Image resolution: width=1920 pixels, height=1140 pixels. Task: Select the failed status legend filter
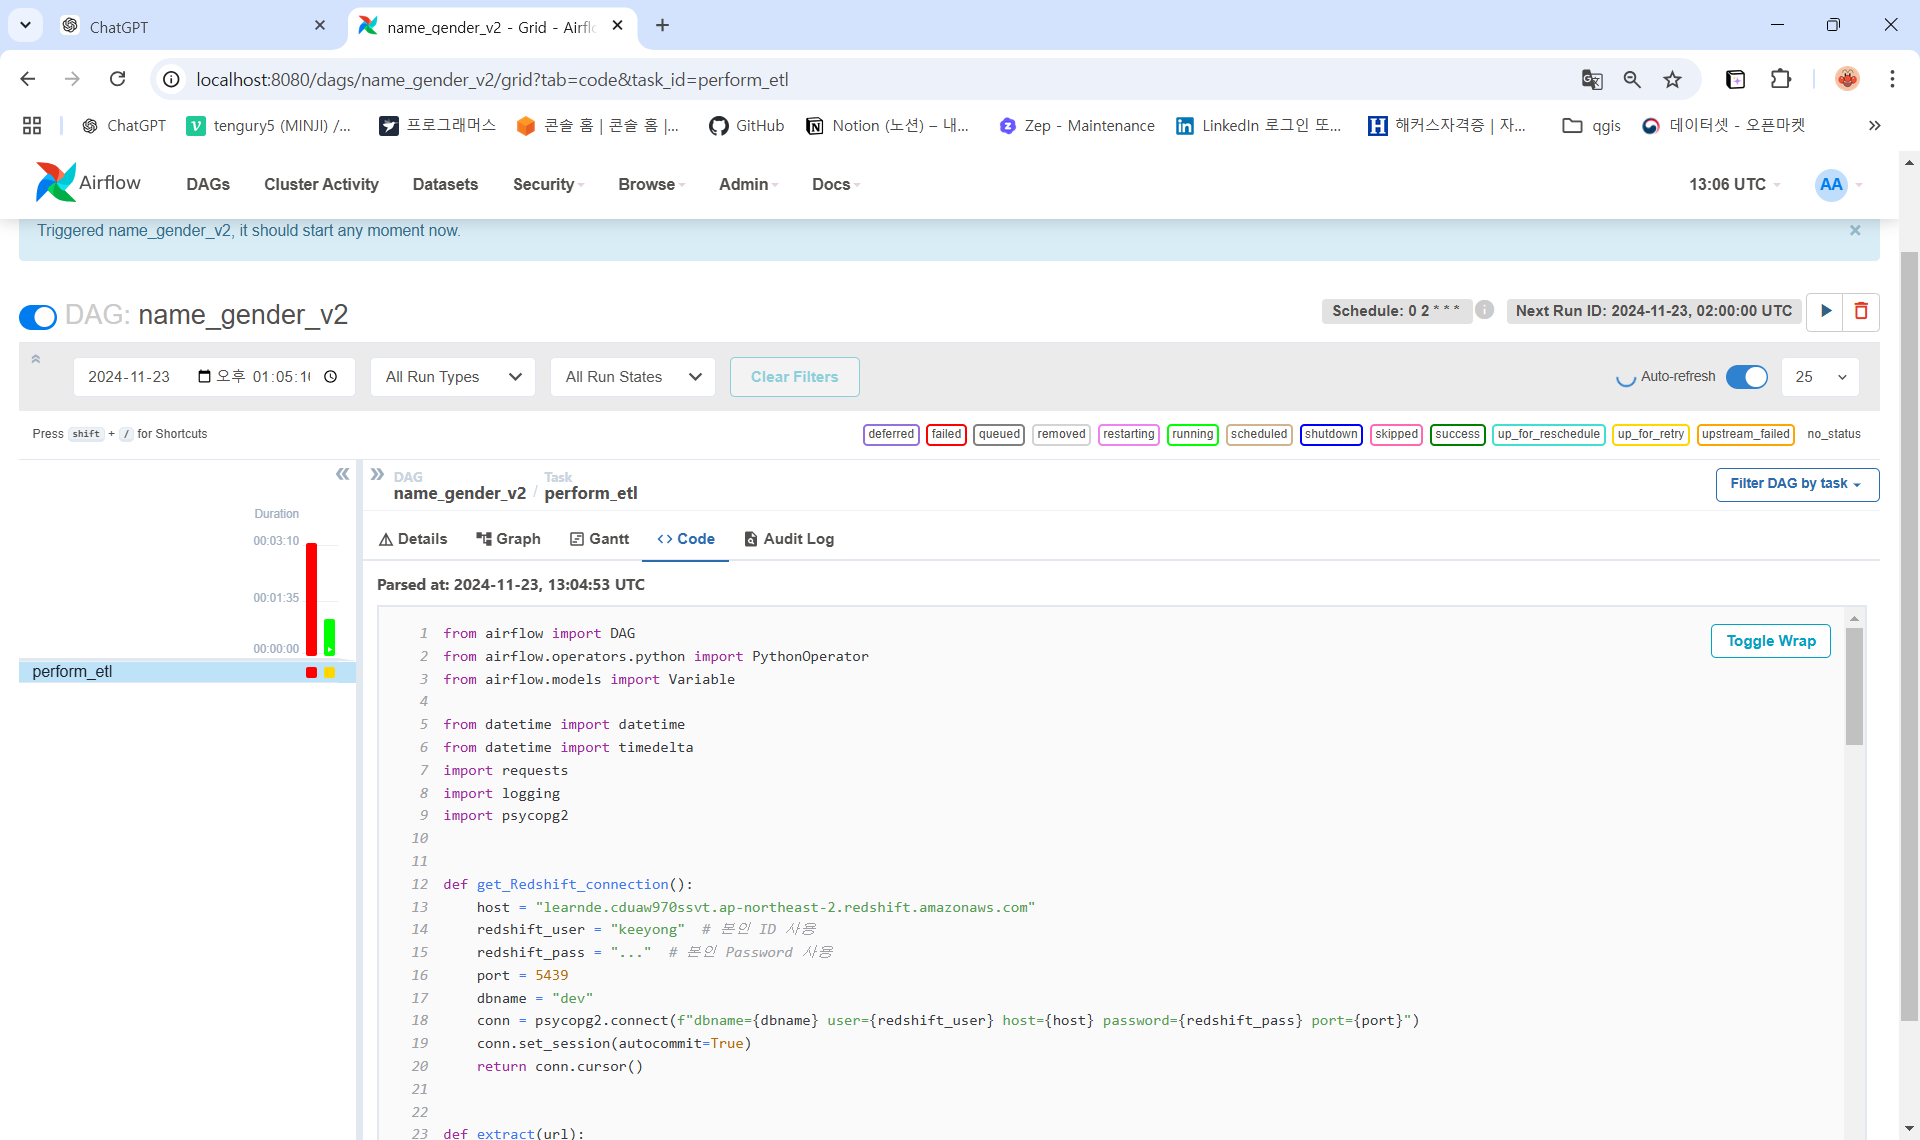click(945, 434)
